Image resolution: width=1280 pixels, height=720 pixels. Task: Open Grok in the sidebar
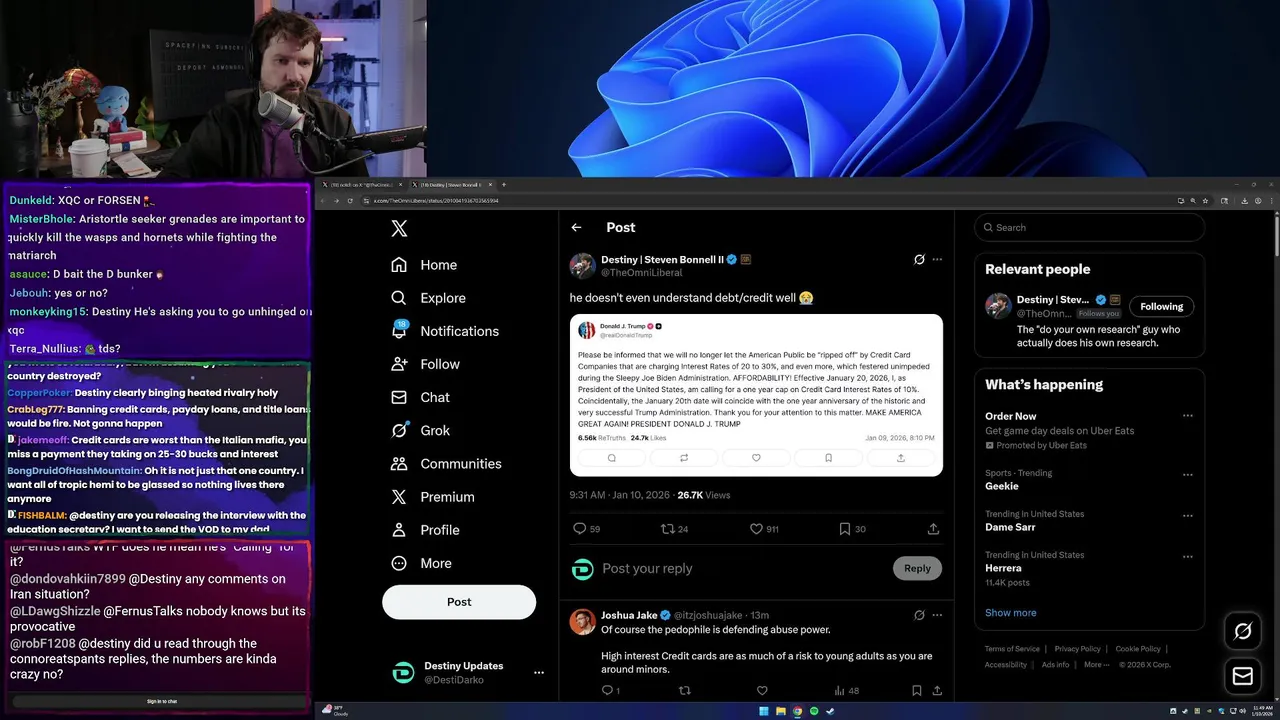[x=420, y=430]
